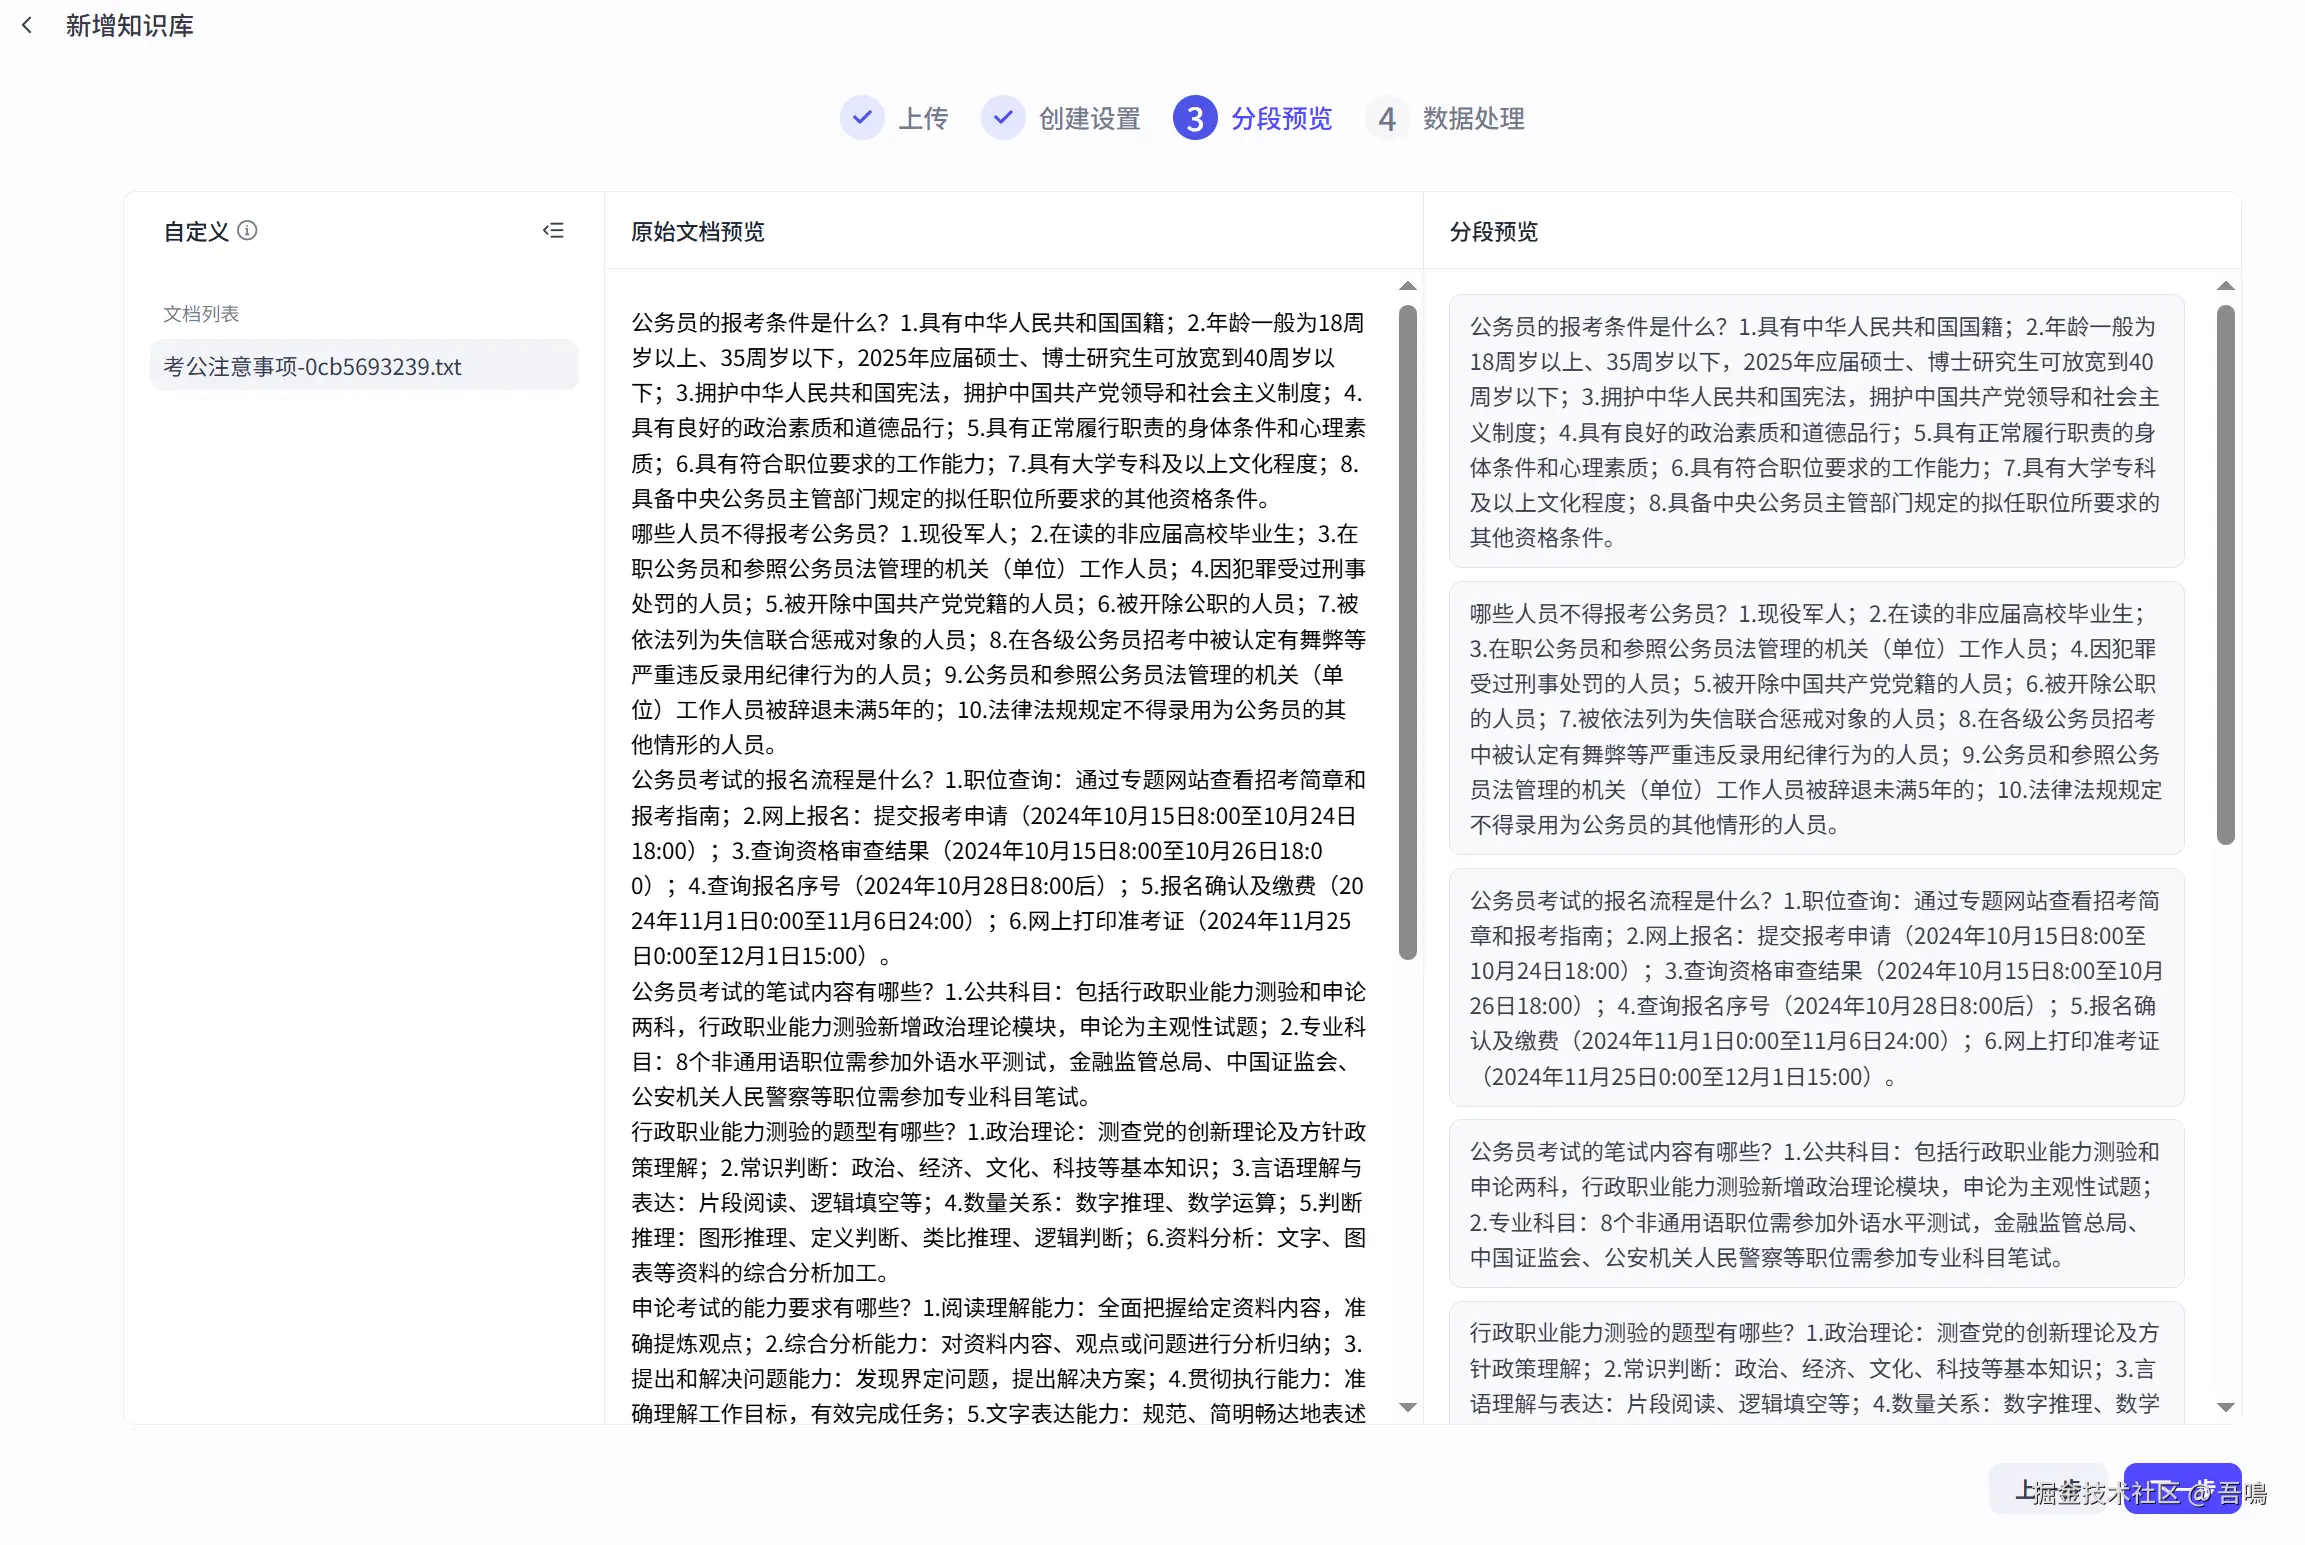2305x1545 pixels.
Task: Select the 哪些人员不得报考公务员 segment card
Action: (1815, 718)
